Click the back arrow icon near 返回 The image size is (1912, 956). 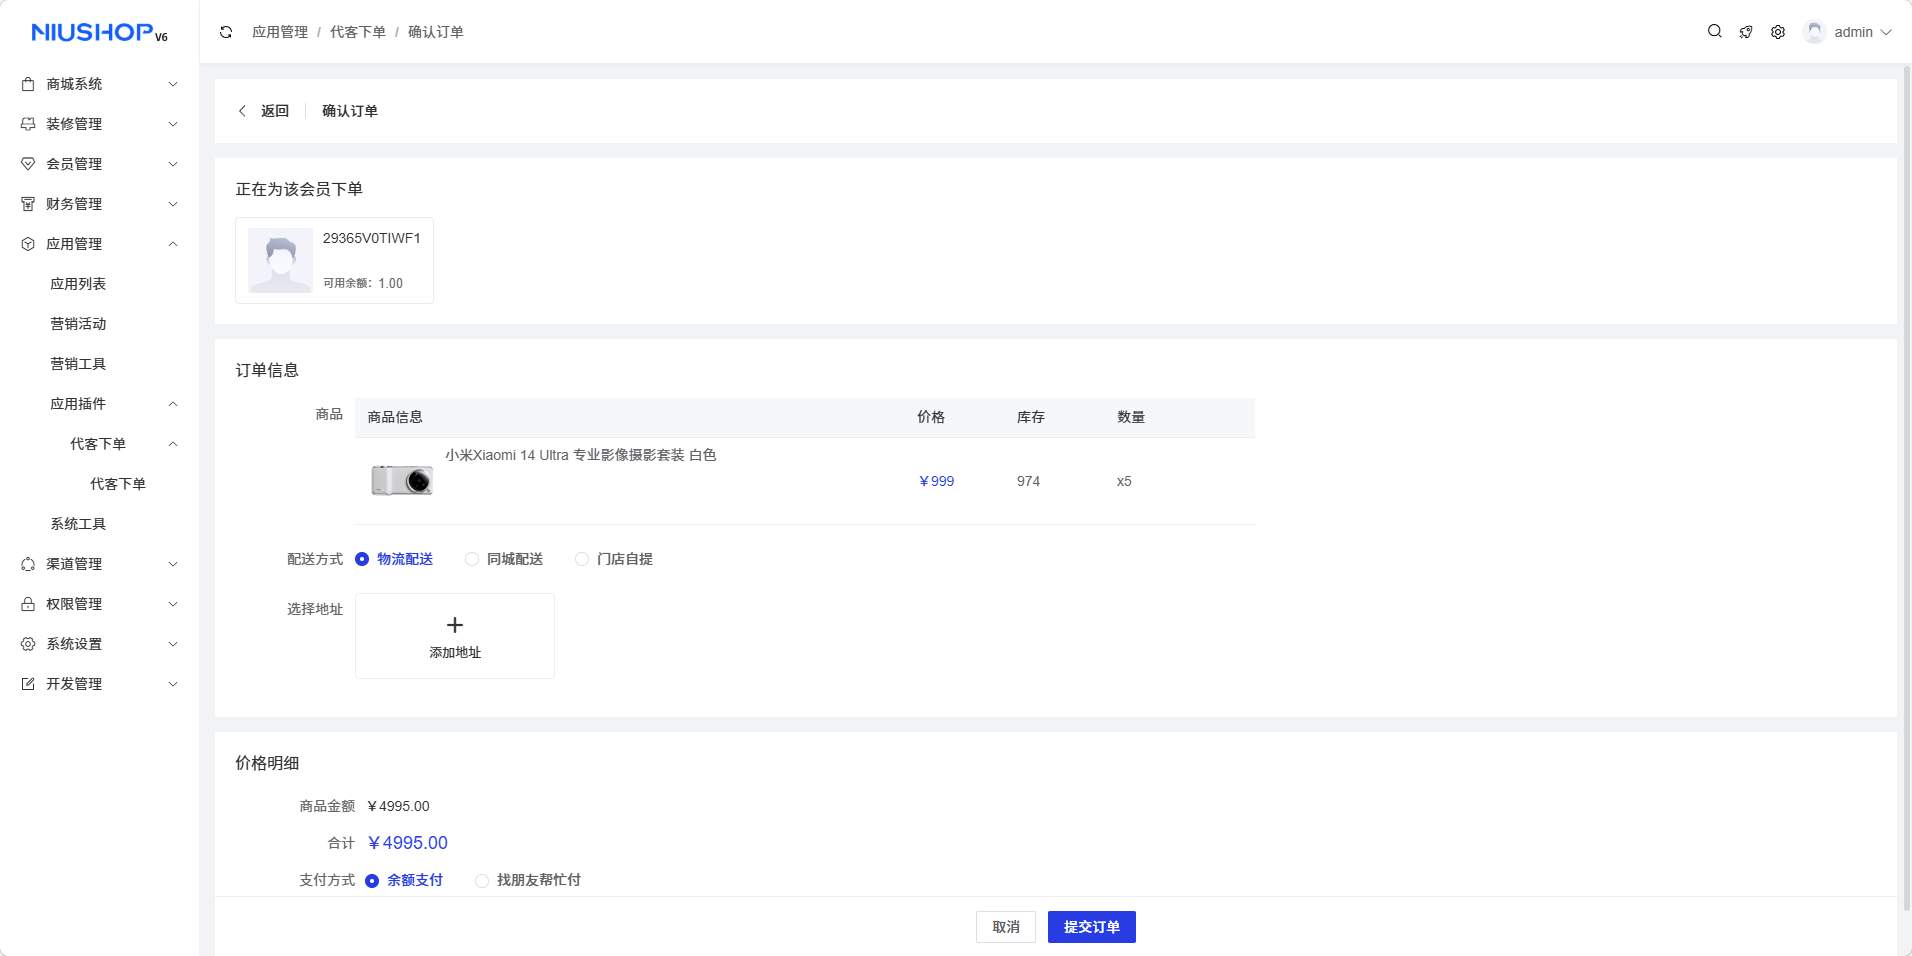242,111
